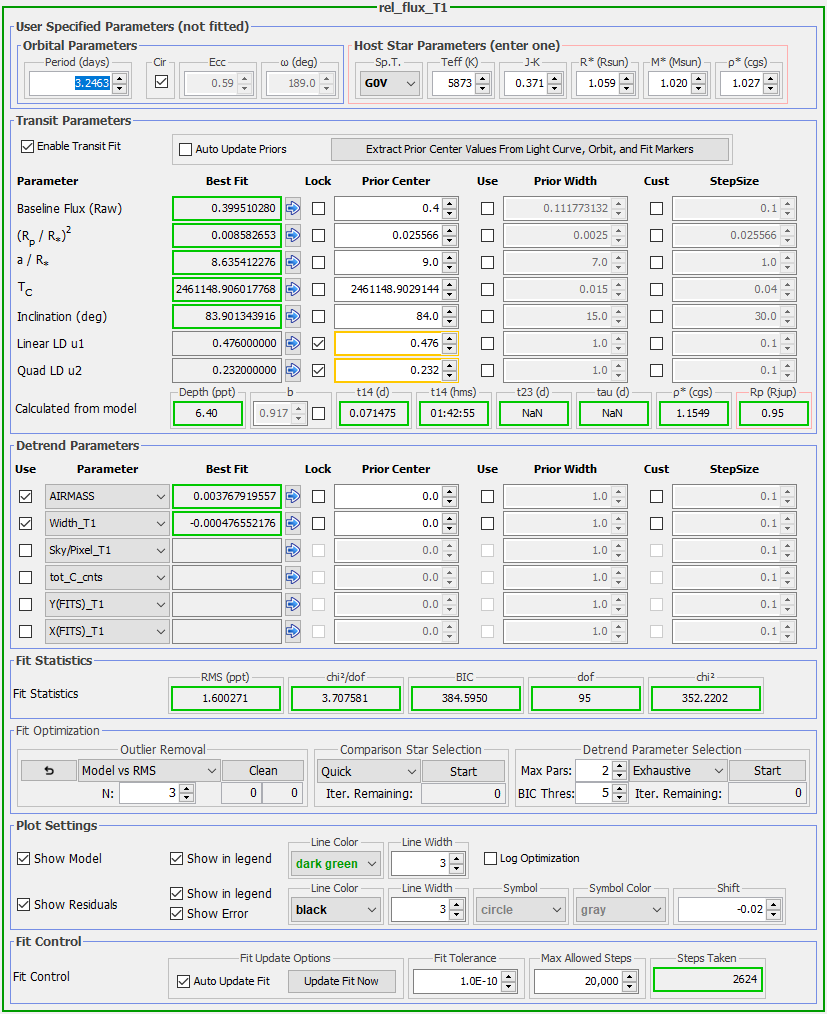Open the Sp.T. G0V spectral type dropdown

point(388,84)
